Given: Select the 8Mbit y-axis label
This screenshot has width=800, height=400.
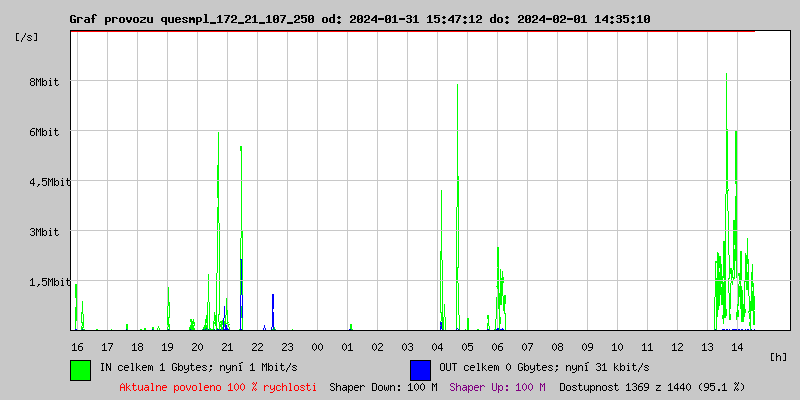Looking at the screenshot, I should click(x=43, y=82).
